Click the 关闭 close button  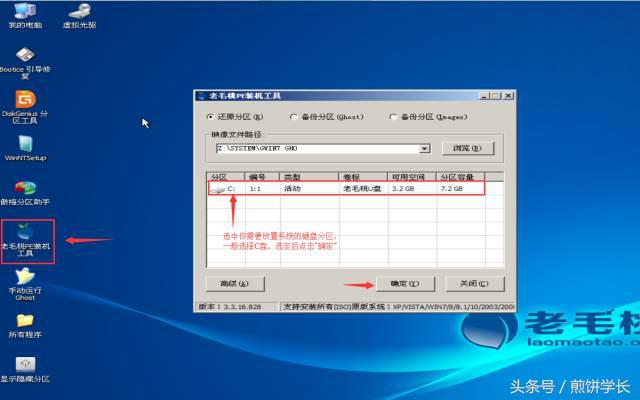(474, 284)
